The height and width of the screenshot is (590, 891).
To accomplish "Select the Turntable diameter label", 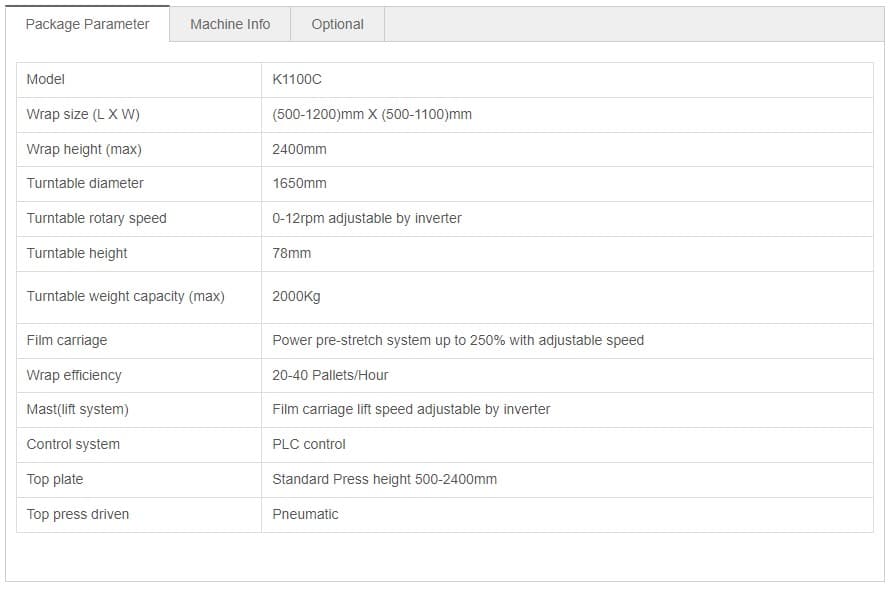I will (x=85, y=183).
